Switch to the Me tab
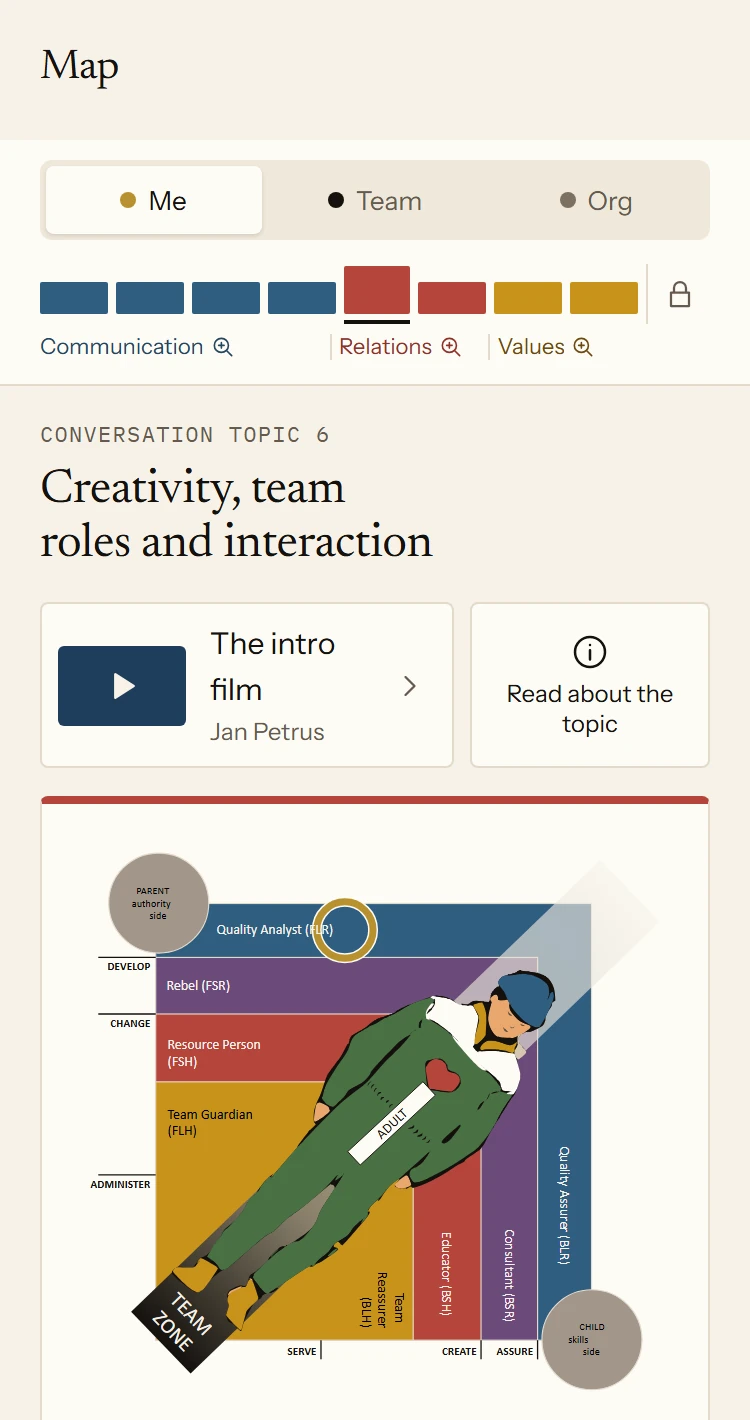The height and width of the screenshot is (1420, 750). tap(154, 200)
